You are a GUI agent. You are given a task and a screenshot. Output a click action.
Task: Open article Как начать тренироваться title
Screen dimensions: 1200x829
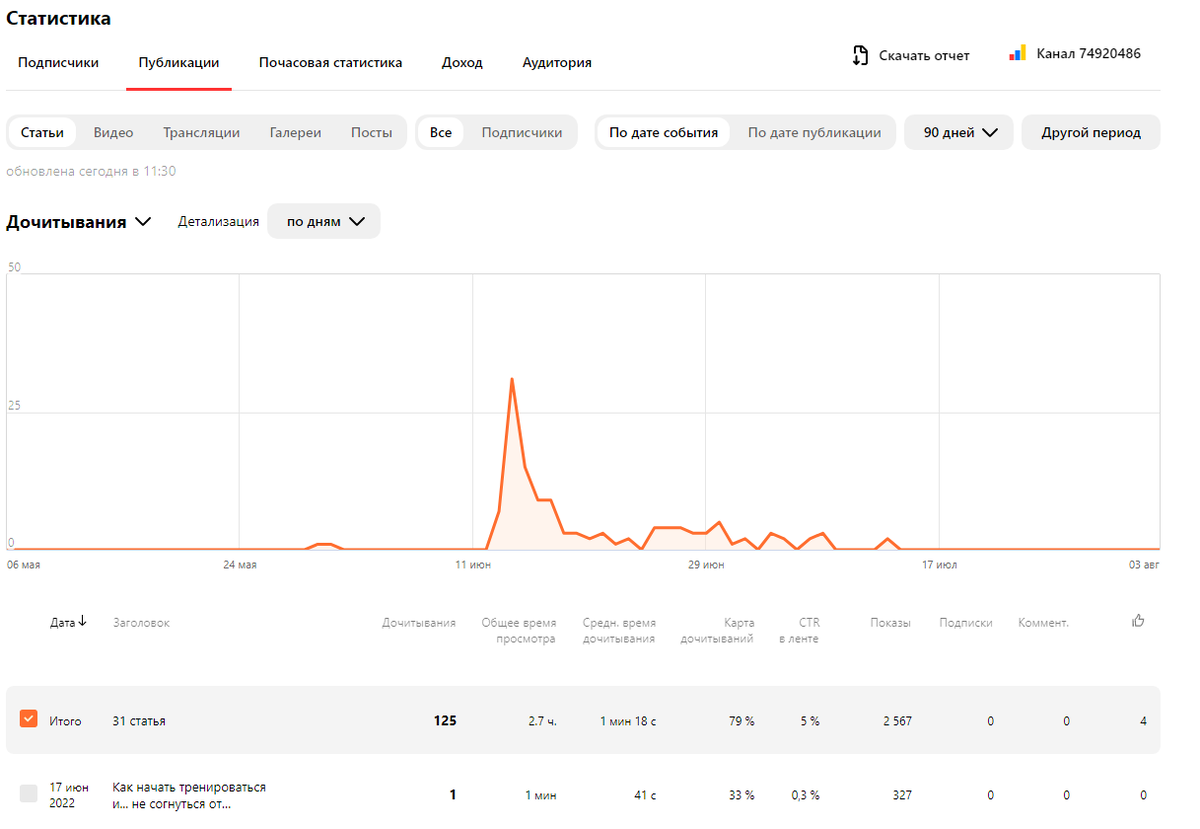click(x=189, y=795)
